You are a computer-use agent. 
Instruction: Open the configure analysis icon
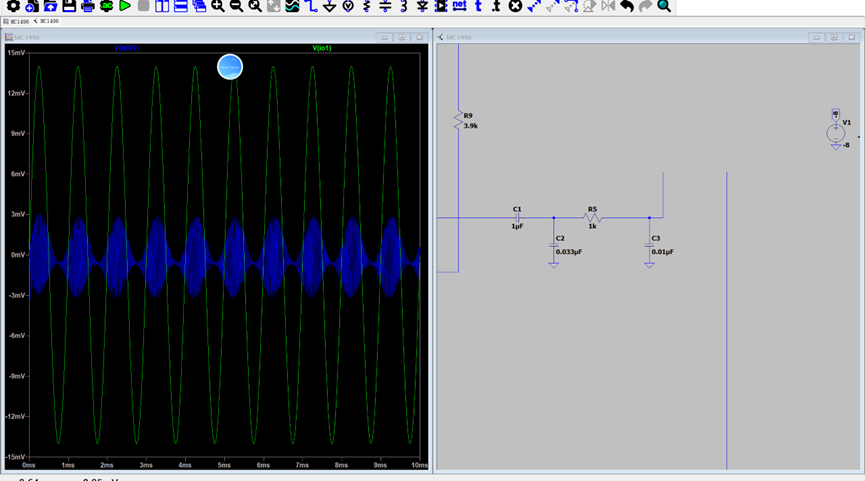(106, 6)
